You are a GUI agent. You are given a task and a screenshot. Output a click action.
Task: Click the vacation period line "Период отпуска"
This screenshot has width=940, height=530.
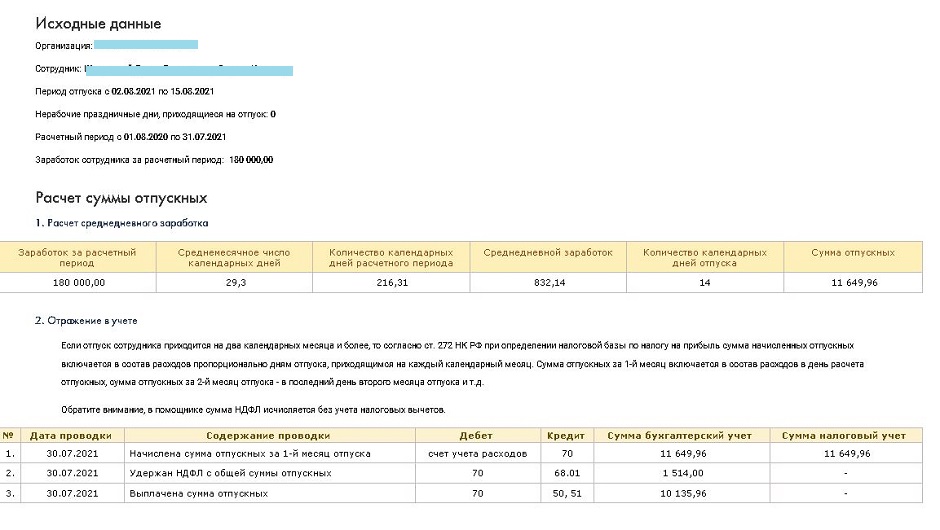click(124, 91)
